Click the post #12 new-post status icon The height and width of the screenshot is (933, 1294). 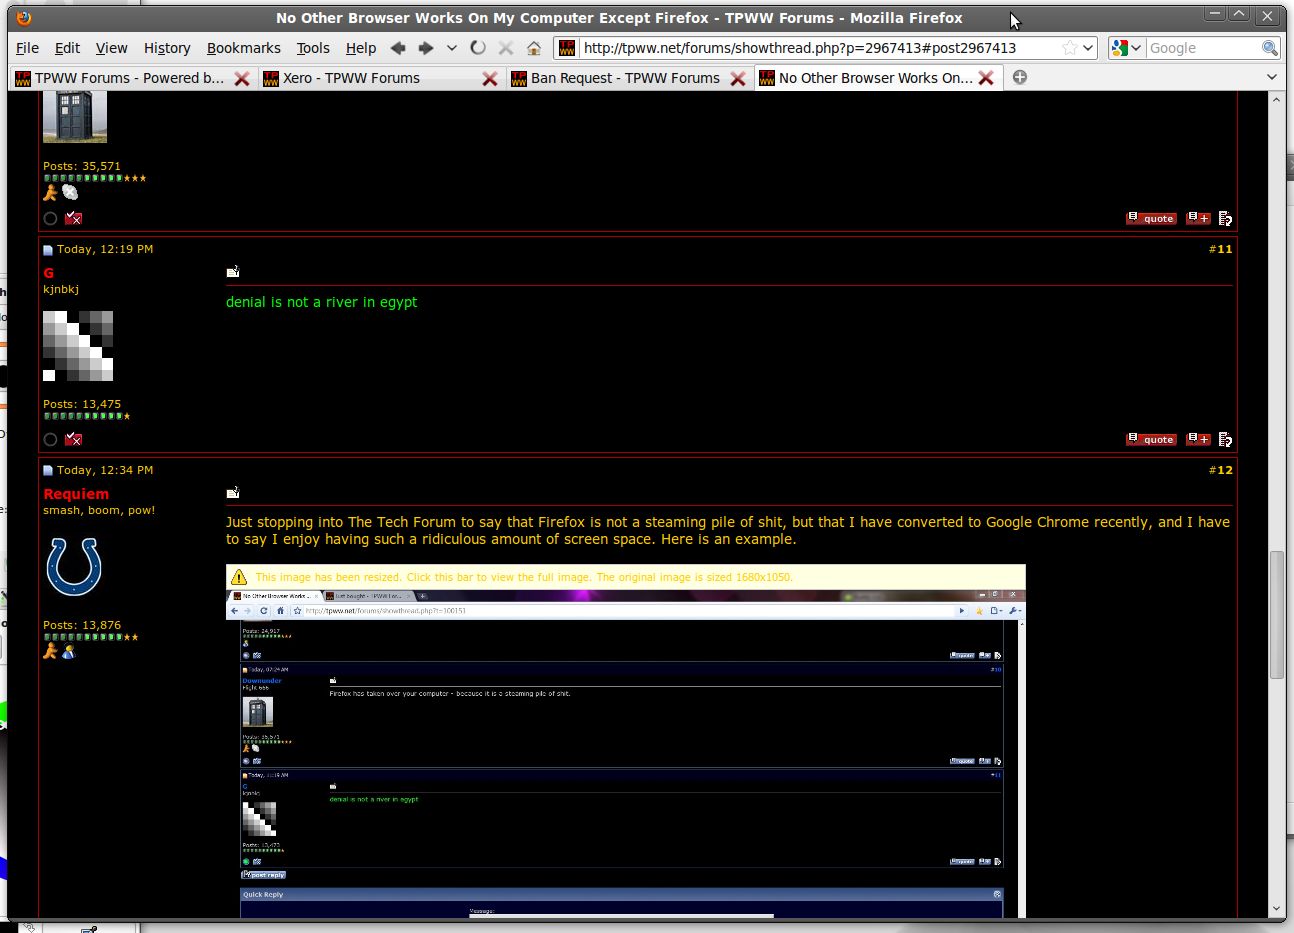pos(48,470)
